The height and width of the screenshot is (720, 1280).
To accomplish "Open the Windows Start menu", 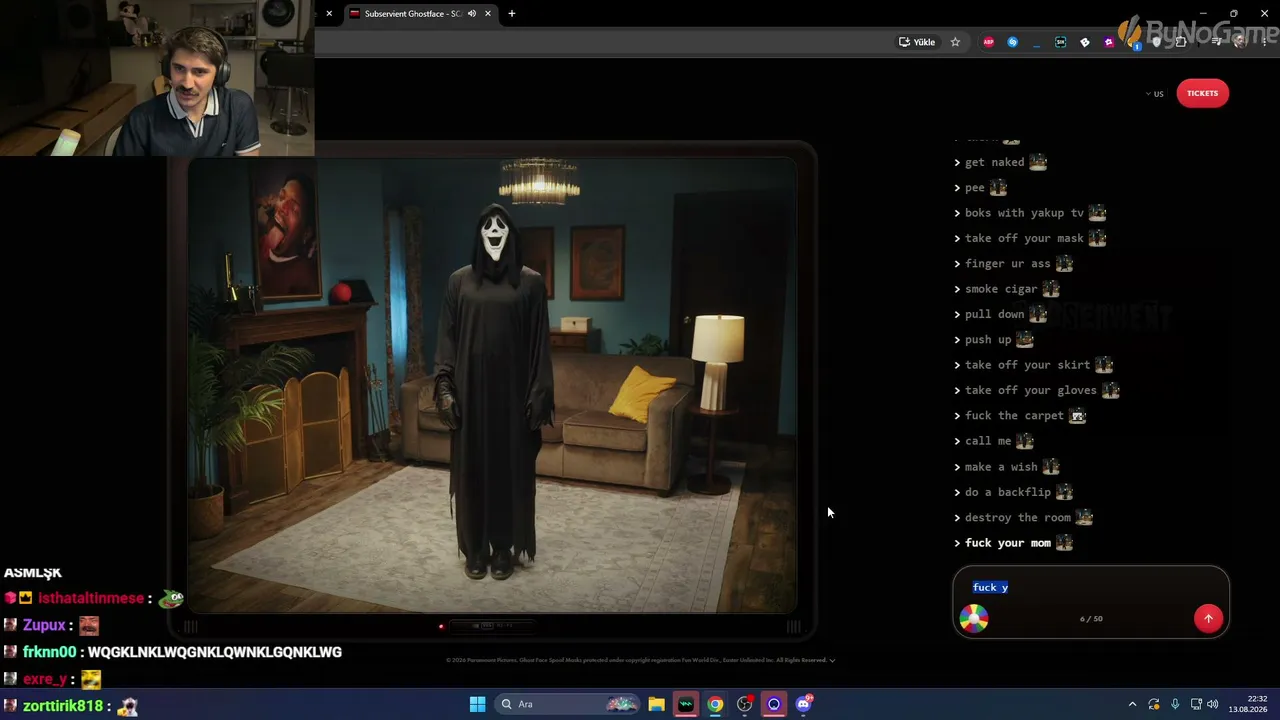I will pos(477,704).
